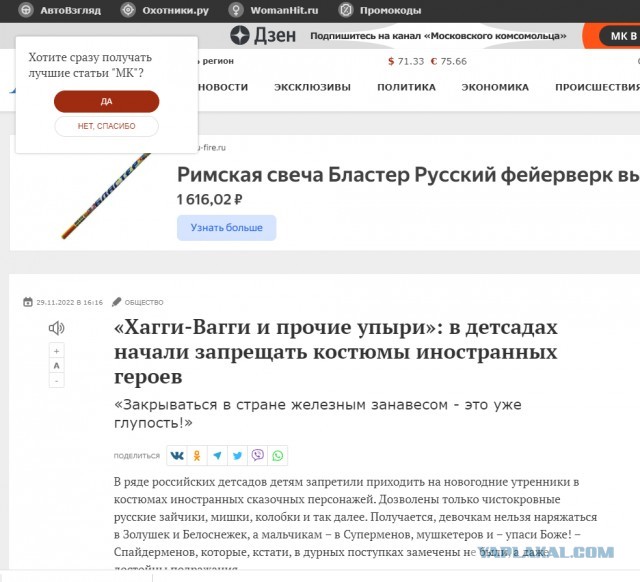Viewport: 640px width, 582px height.
Task: Decline with НЕТ, СПАСИБО button
Action: click(x=107, y=126)
